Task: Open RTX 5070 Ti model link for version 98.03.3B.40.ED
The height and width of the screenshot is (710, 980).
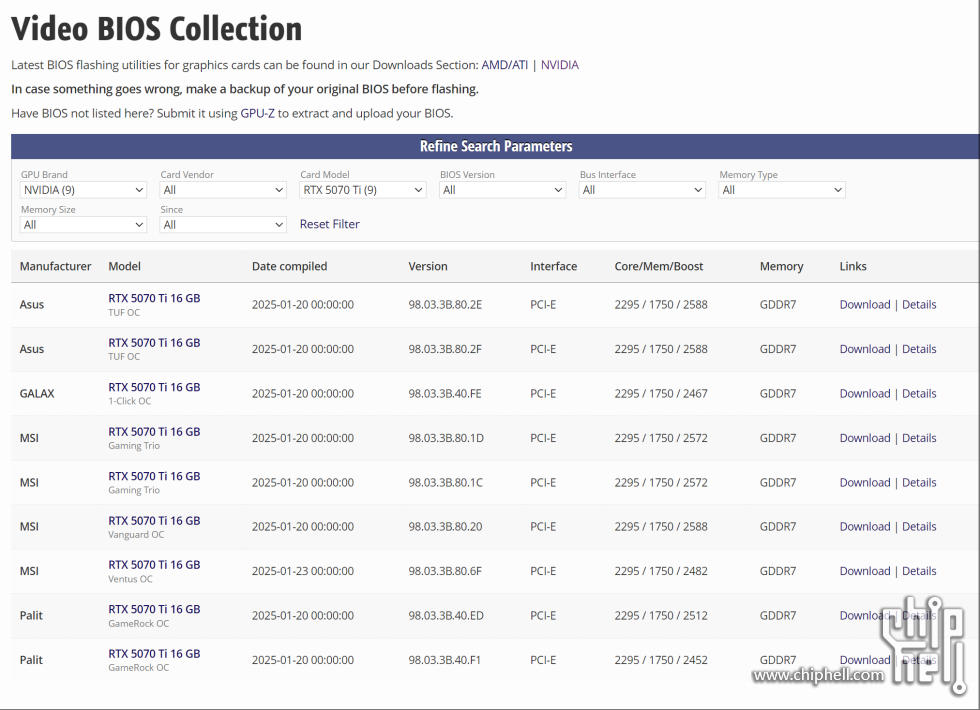Action: pyautogui.click(x=154, y=609)
